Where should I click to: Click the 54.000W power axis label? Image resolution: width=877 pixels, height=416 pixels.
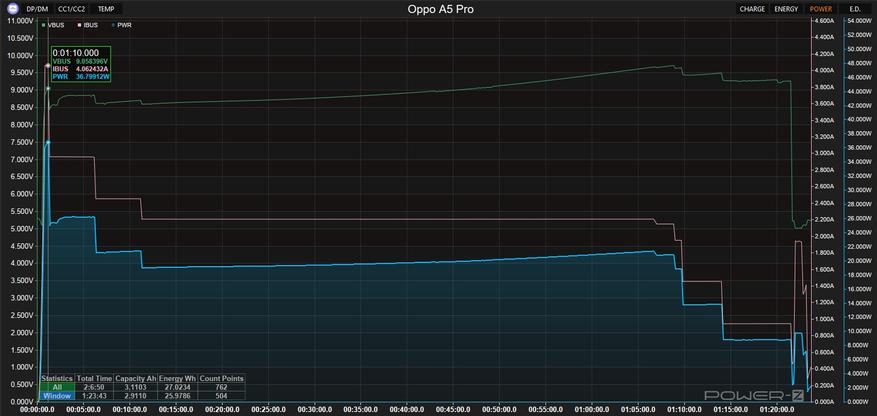click(860, 21)
